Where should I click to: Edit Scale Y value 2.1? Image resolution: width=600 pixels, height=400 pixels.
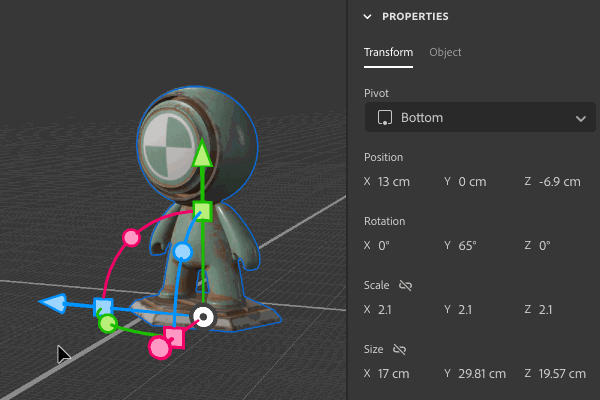465,310
